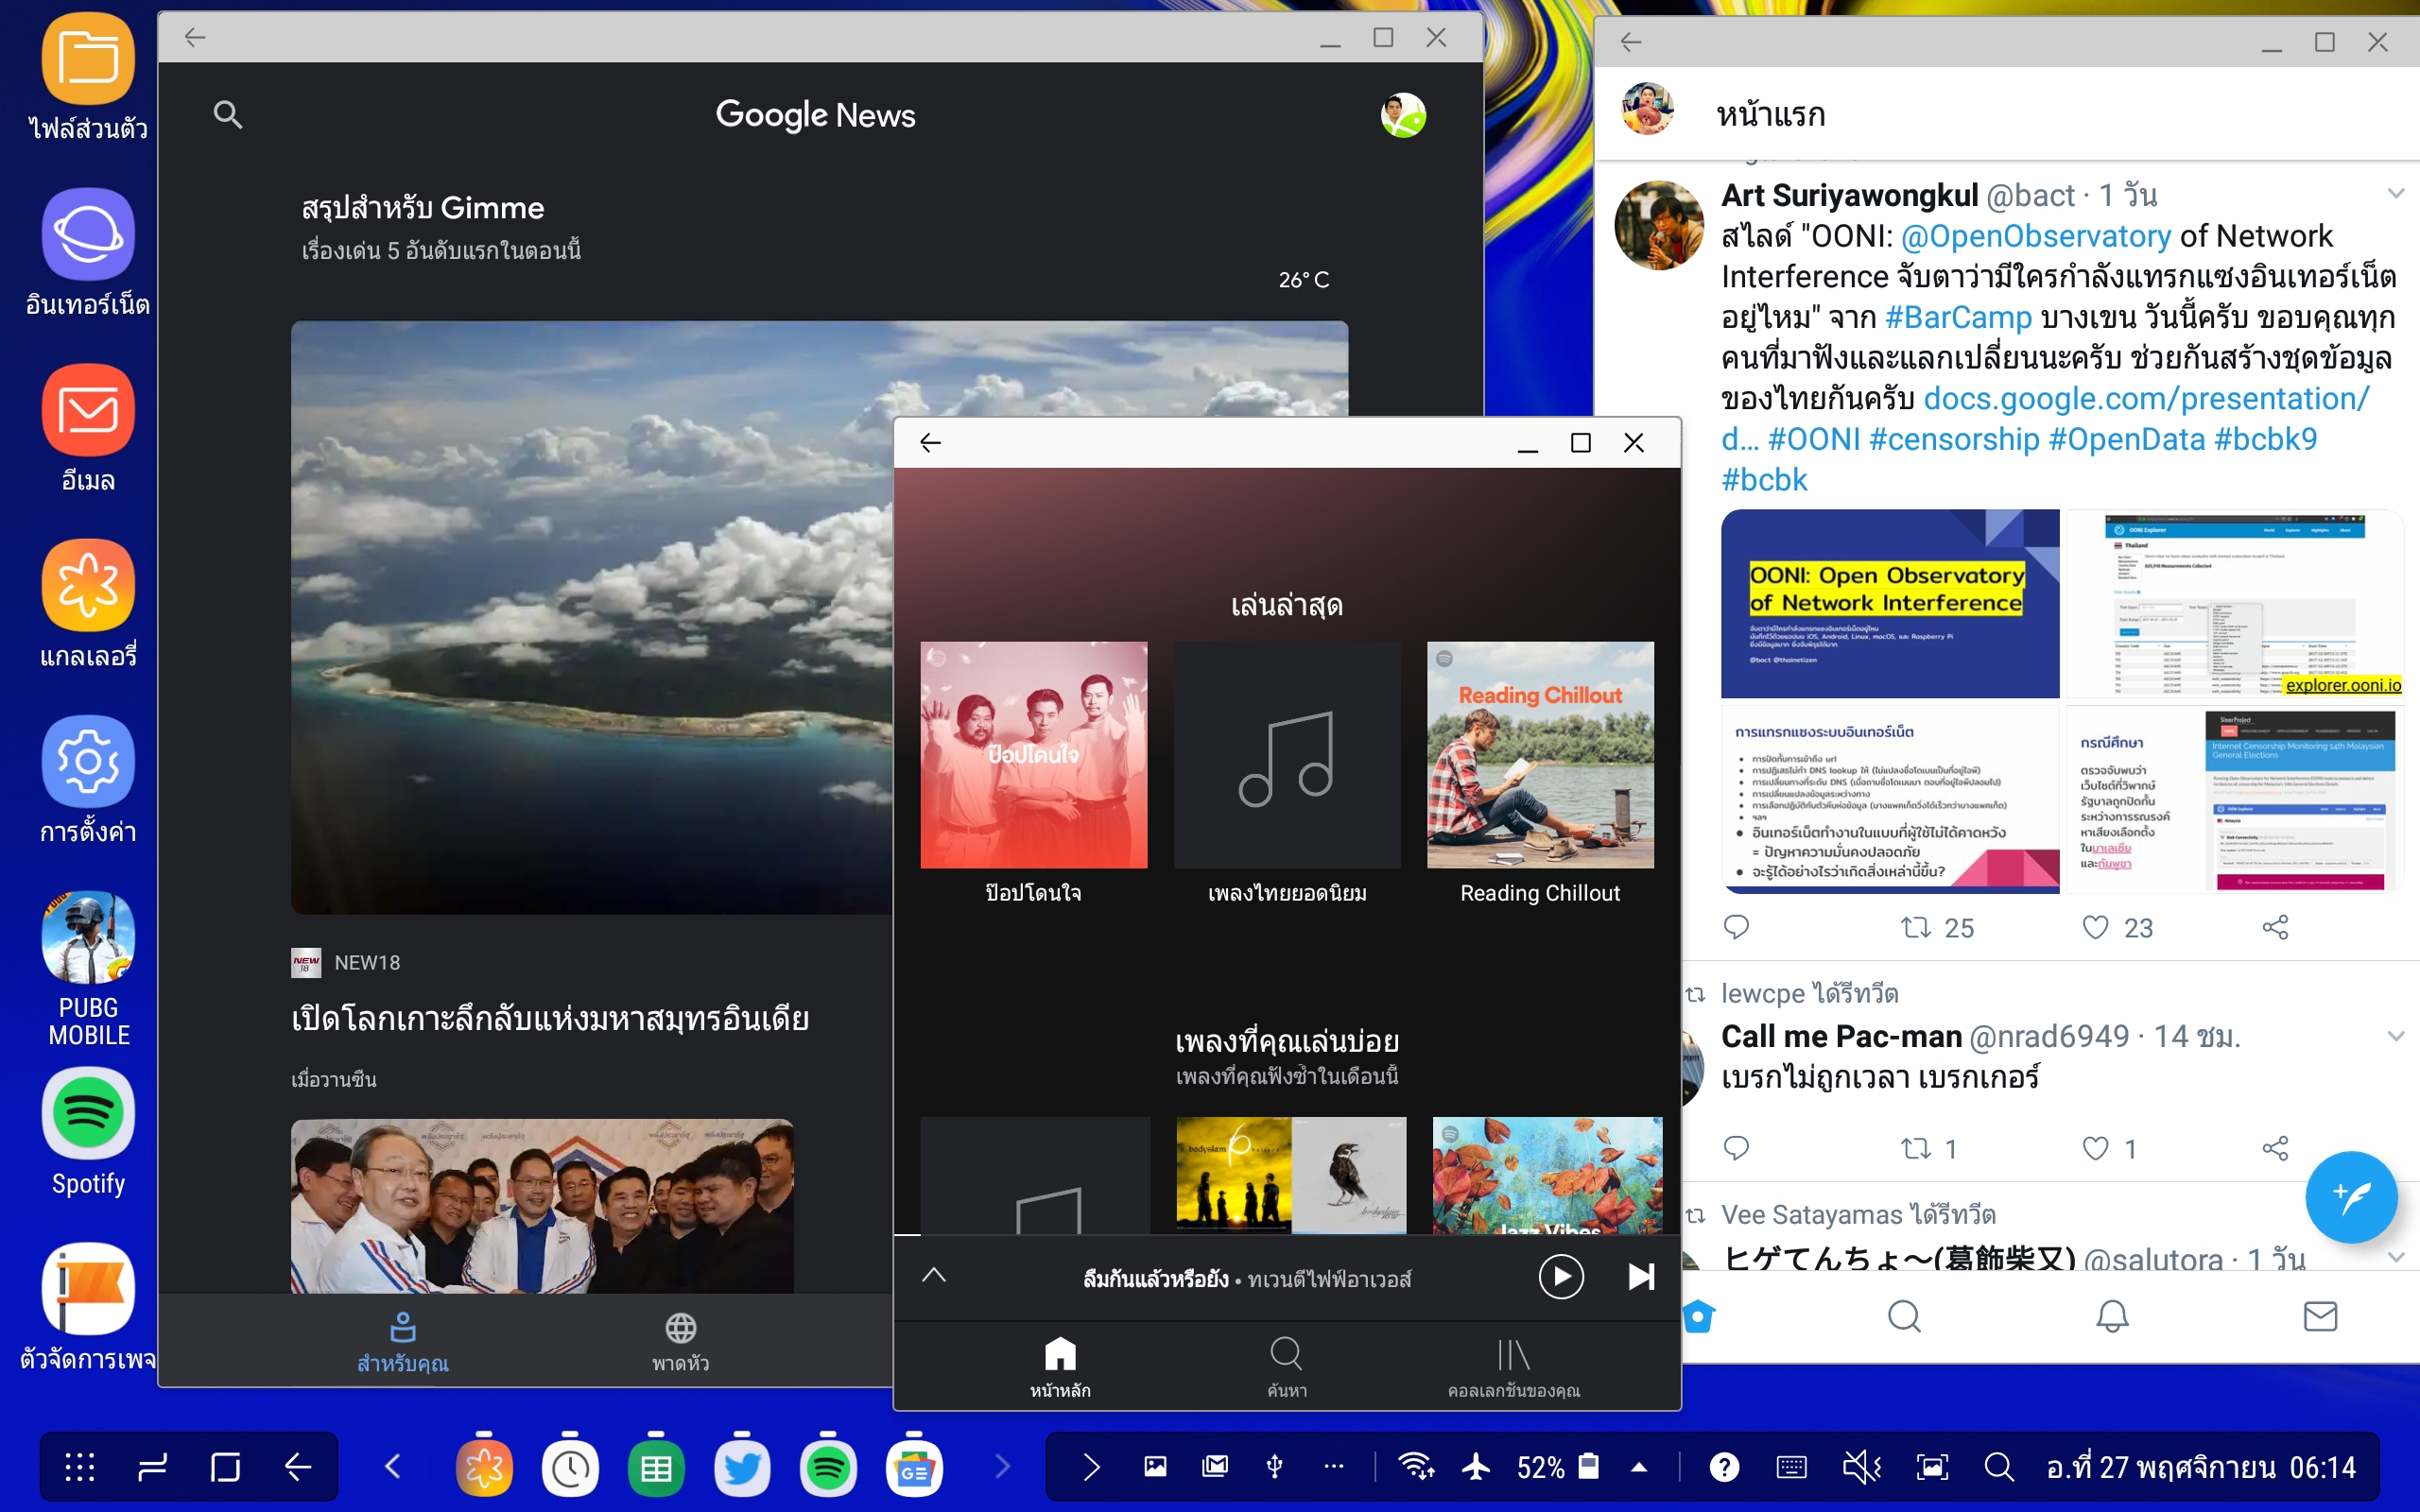The width and height of the screenshot is (2420, 1512).
Task: Open options dropdown on Art Suriyawongkul tweet
Action: [2395, 194]
